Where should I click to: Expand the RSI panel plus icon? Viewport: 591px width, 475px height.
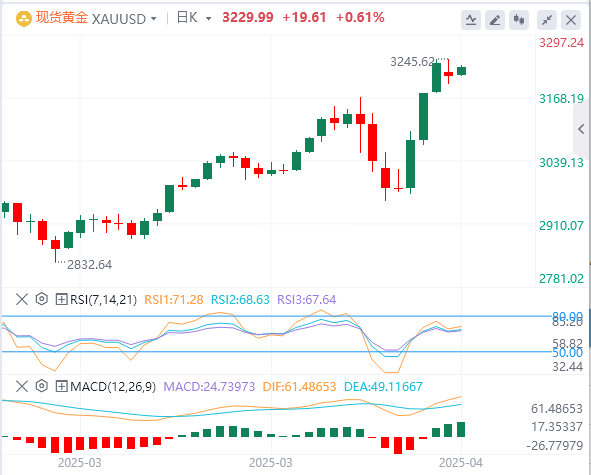(x=61, y=300)
